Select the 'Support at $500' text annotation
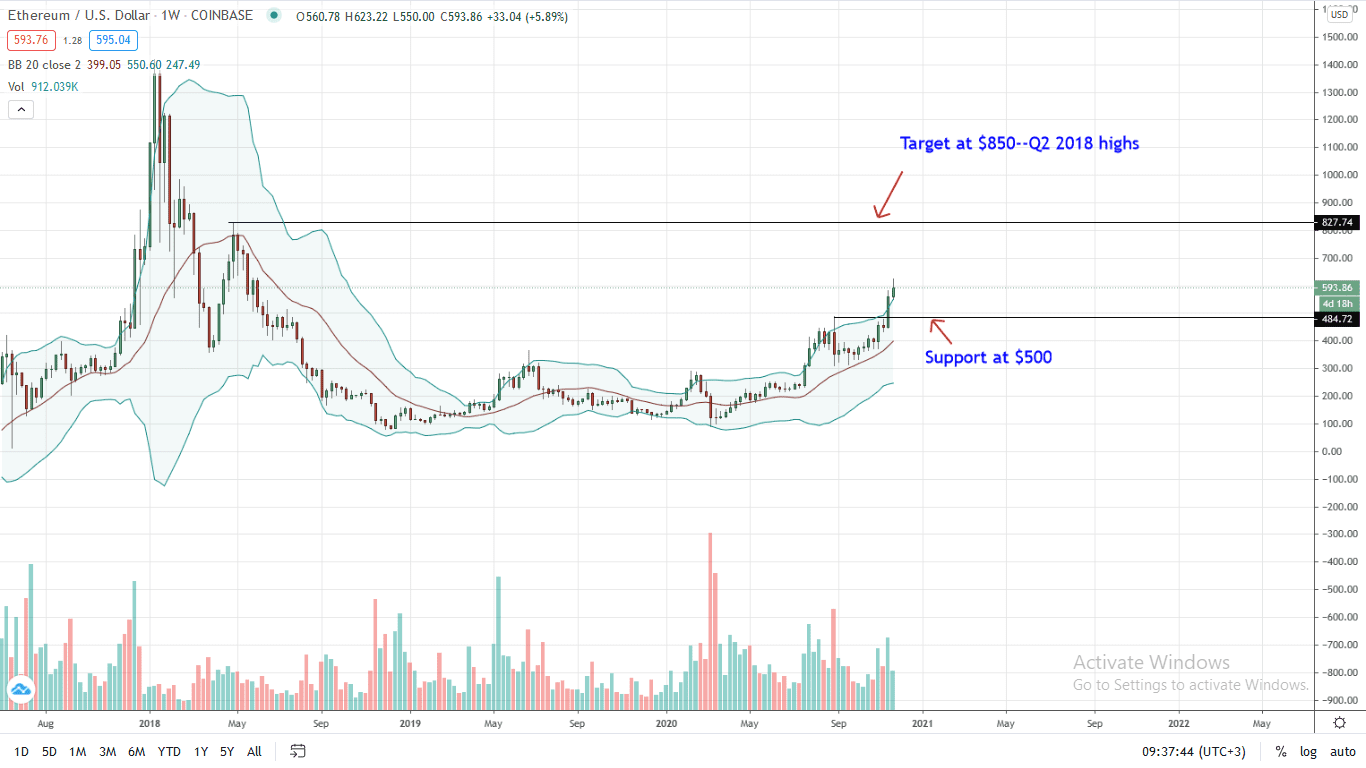 tap(988, 357)
